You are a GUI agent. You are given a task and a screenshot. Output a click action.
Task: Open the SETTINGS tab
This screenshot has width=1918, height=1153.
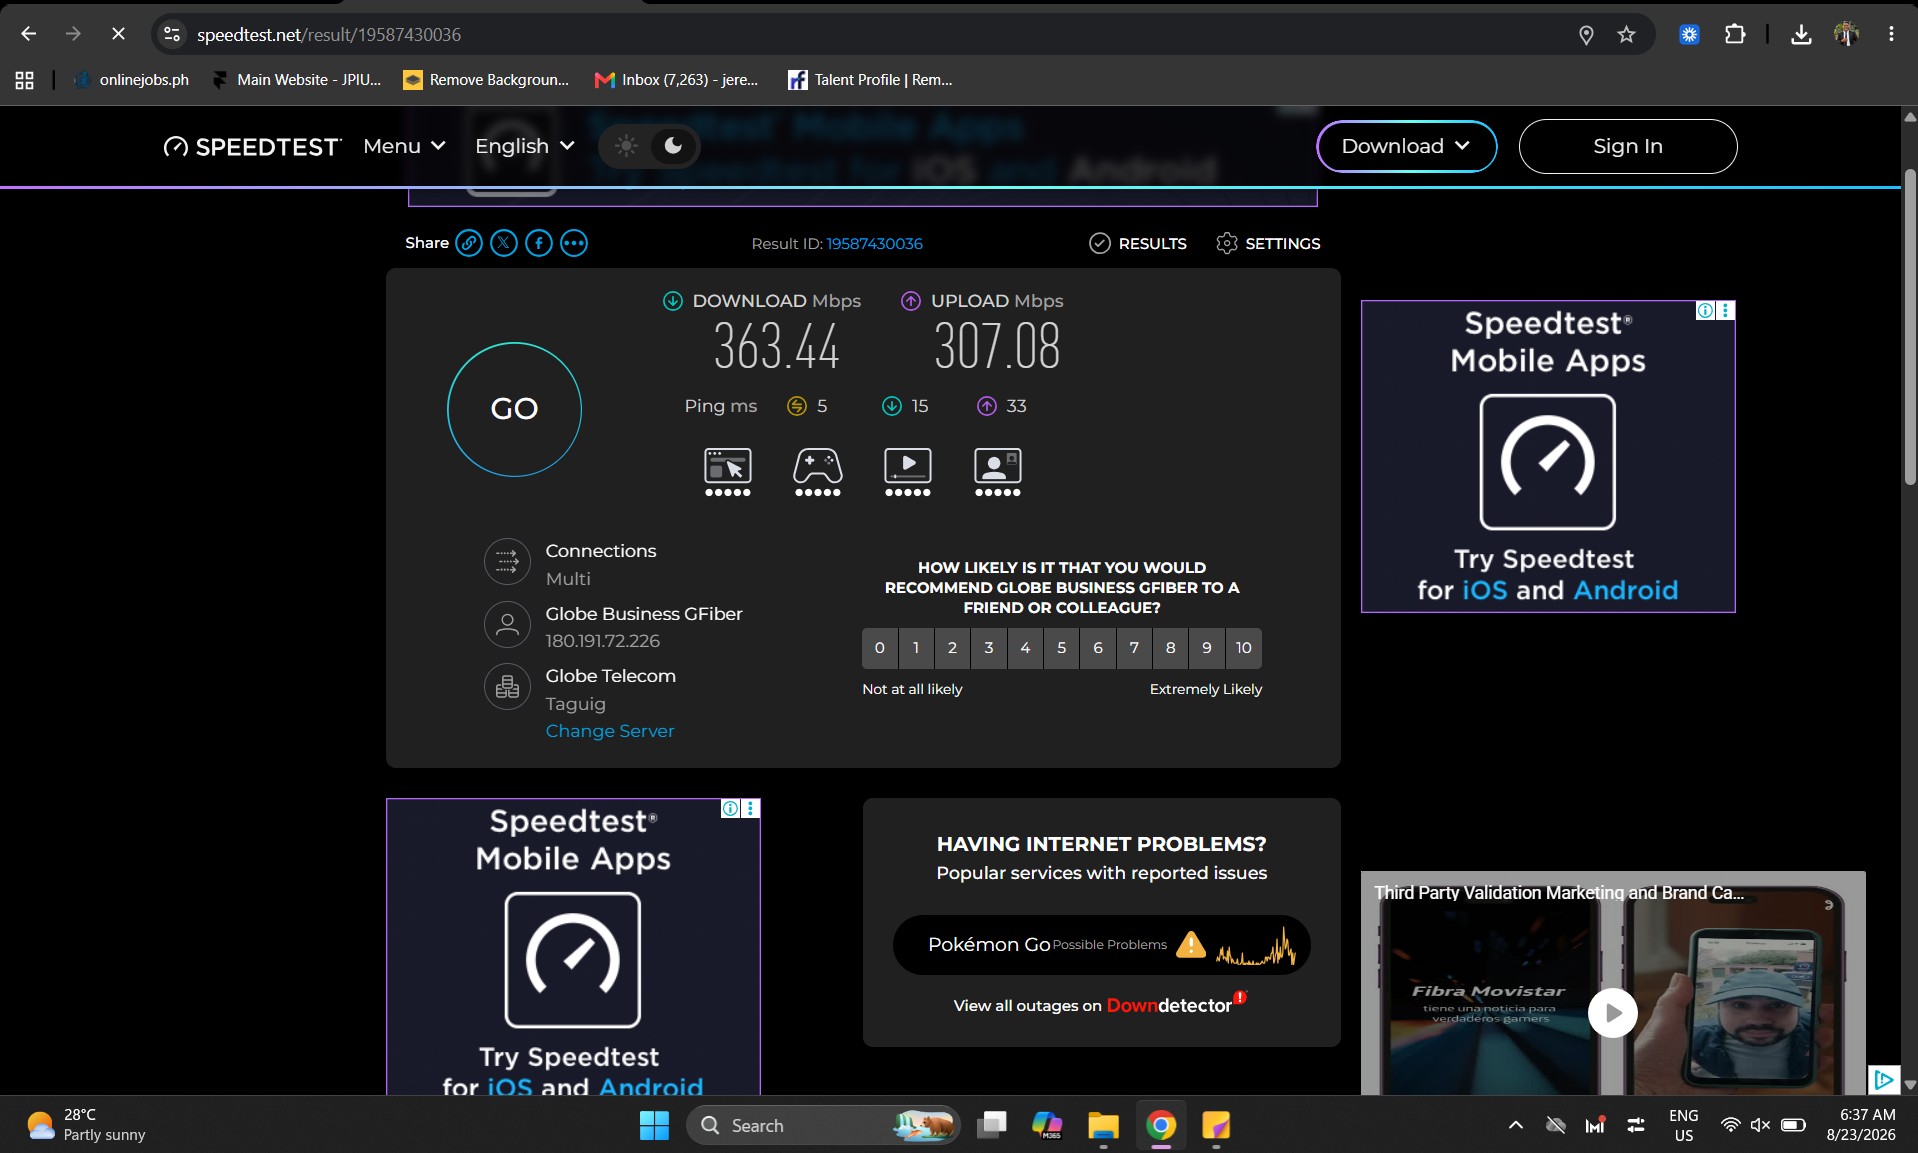tap(1268, 243)
